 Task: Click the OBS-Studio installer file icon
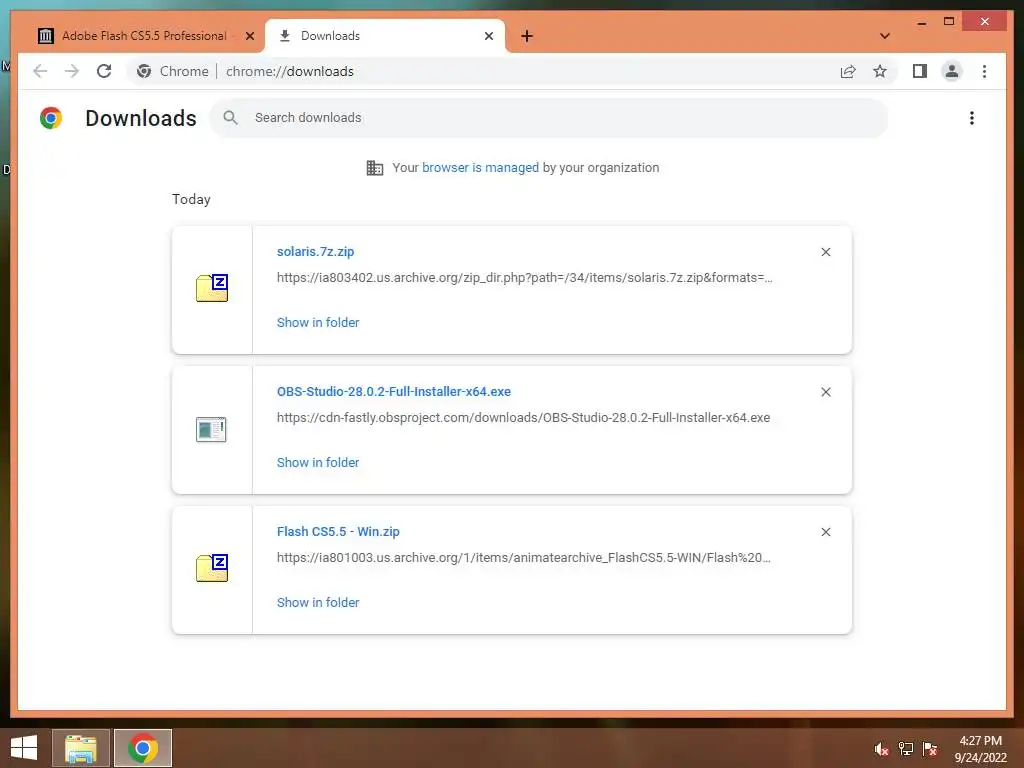(211, 430)
